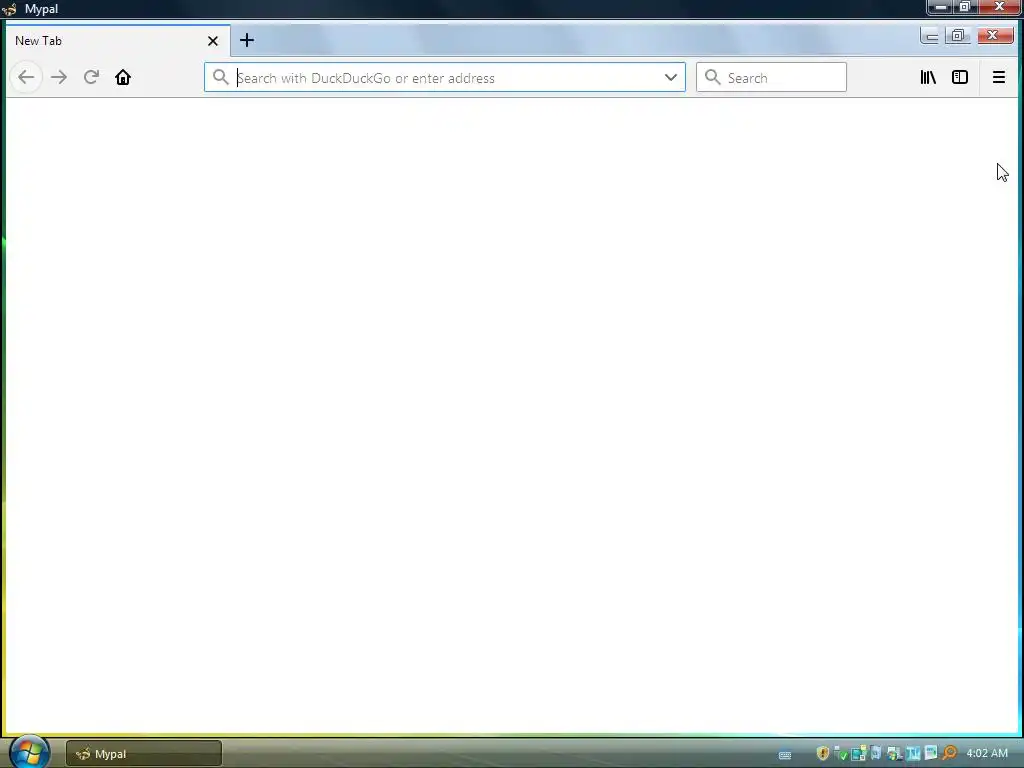Click the Mypal title bar app icon

(x=9, y=9)
